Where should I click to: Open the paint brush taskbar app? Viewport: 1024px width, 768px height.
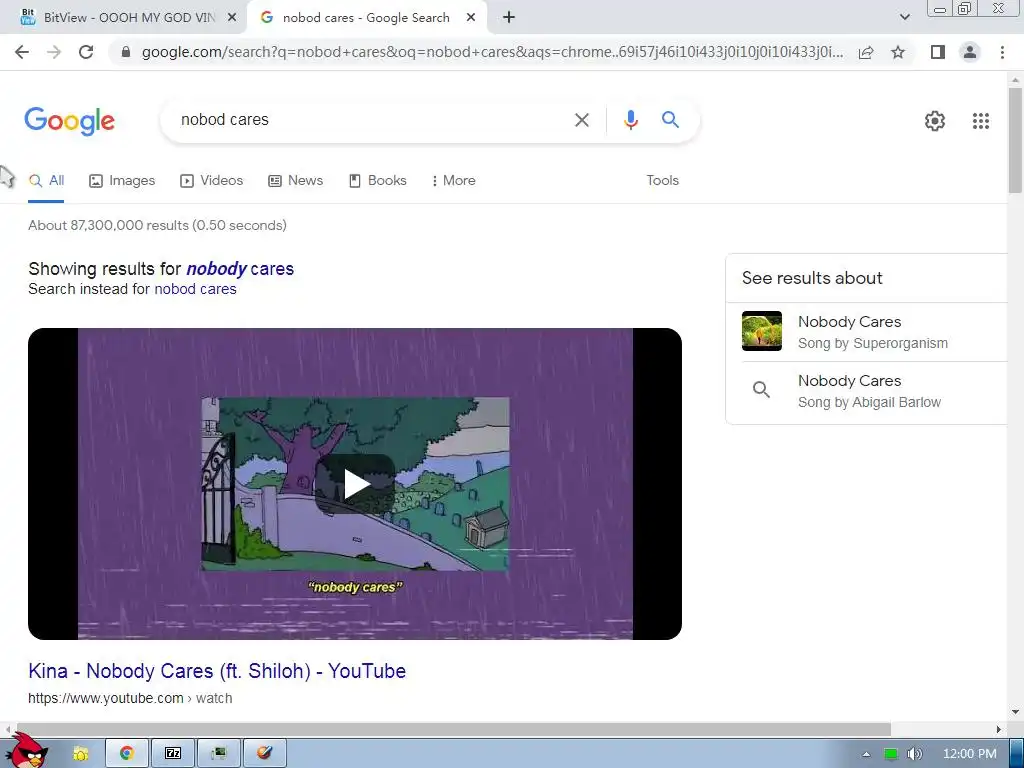264,753
